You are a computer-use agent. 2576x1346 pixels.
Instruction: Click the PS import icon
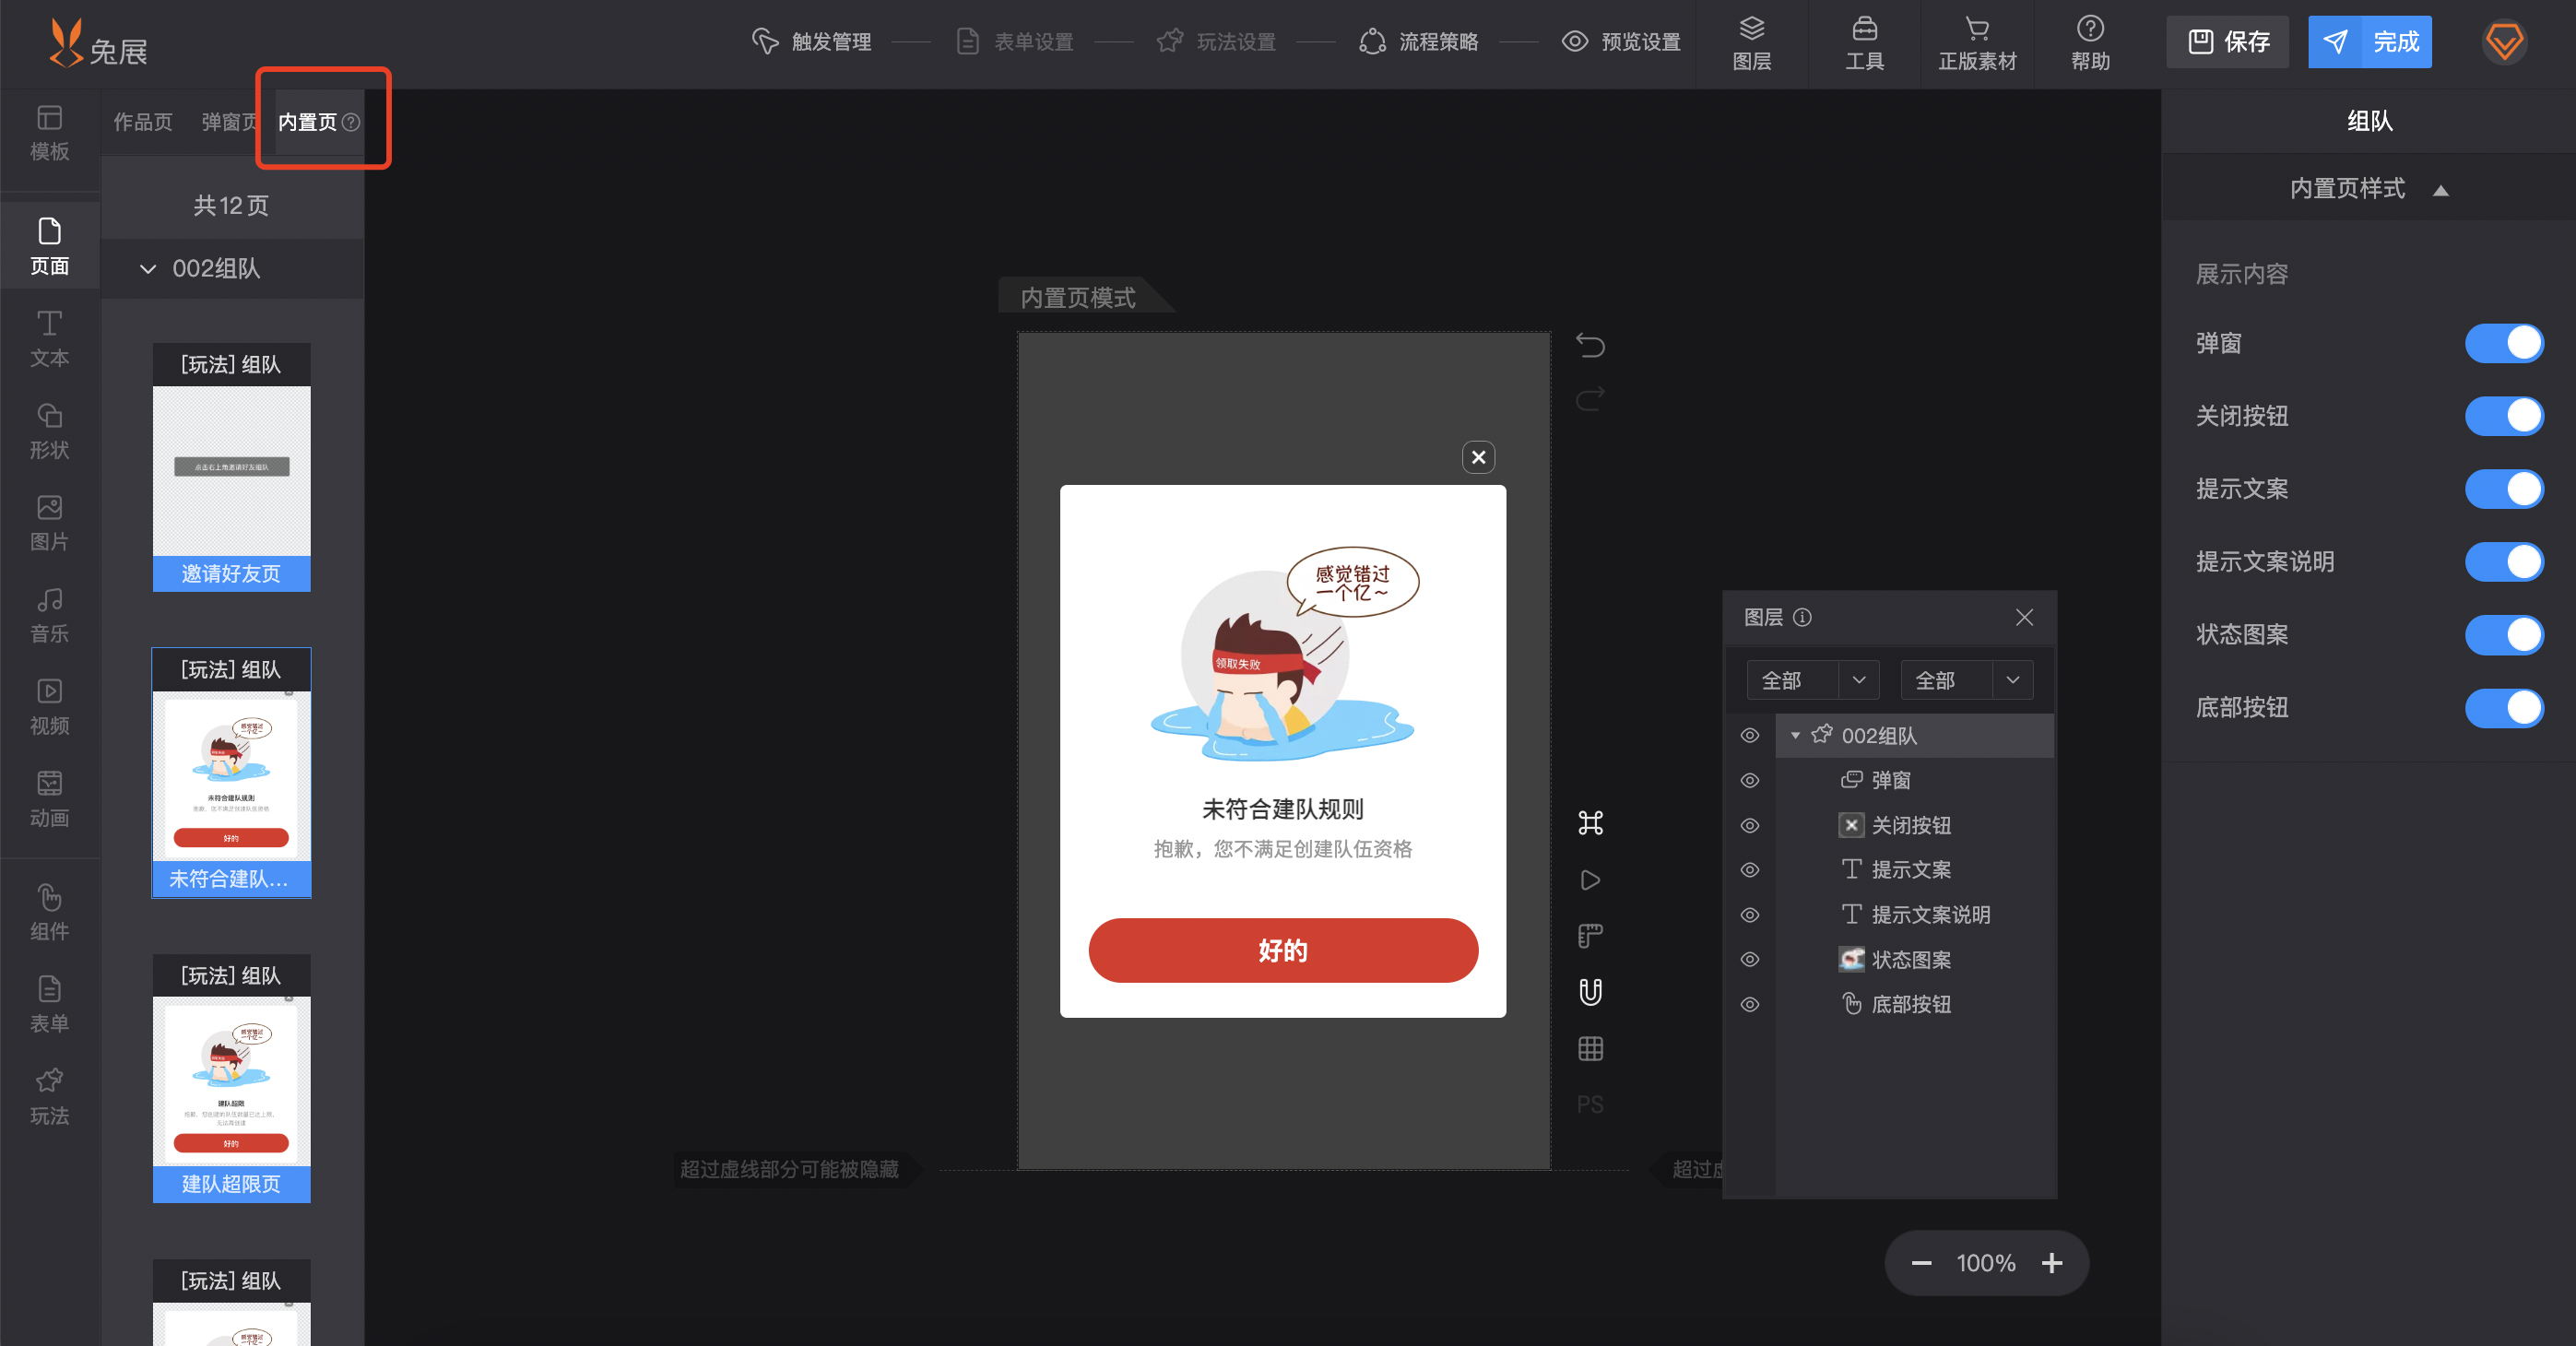pos(1590,1105)
